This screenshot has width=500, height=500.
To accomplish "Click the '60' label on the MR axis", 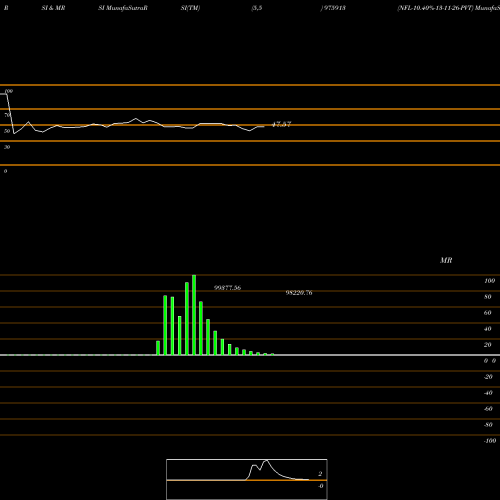I will pyautogui.click(x=488, y=313).
